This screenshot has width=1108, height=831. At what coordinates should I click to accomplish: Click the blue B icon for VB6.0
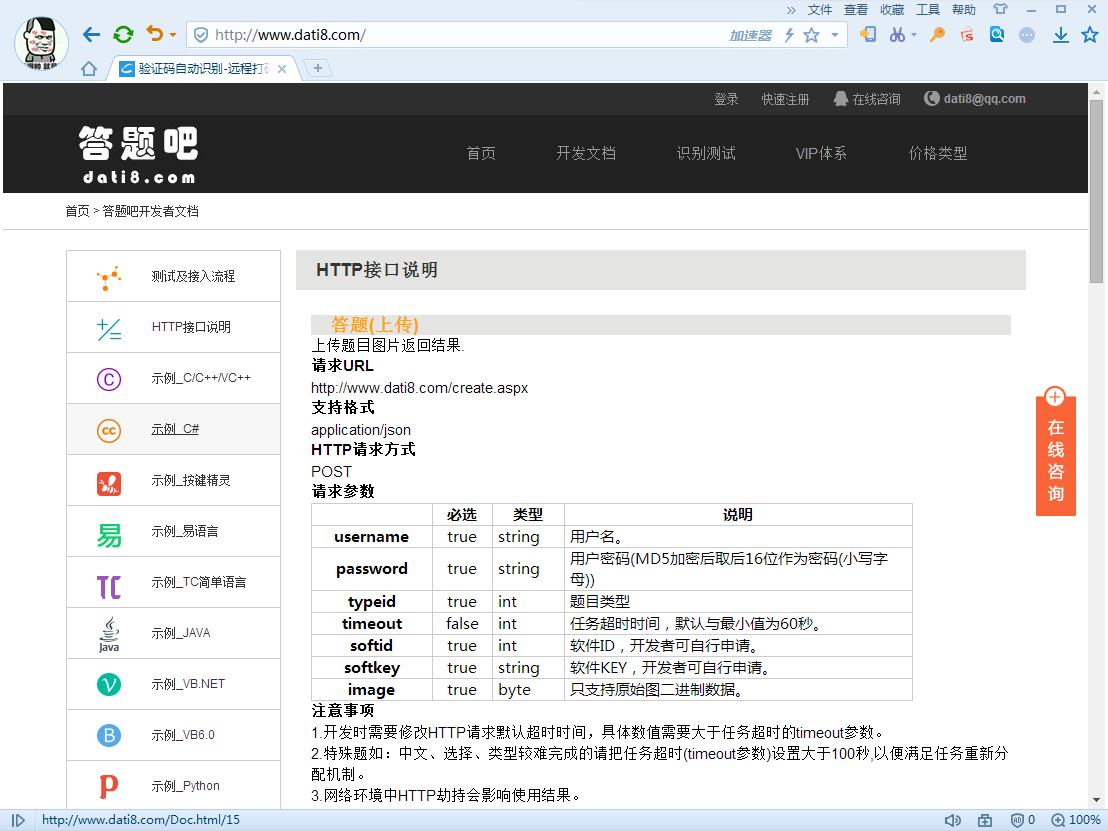point(109,735)
